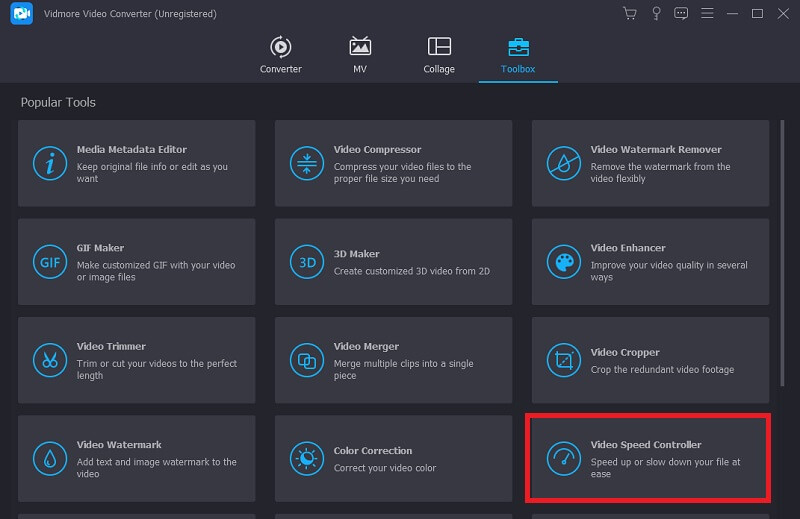
Task: Open the register key icon
Action: pos(655,14)
